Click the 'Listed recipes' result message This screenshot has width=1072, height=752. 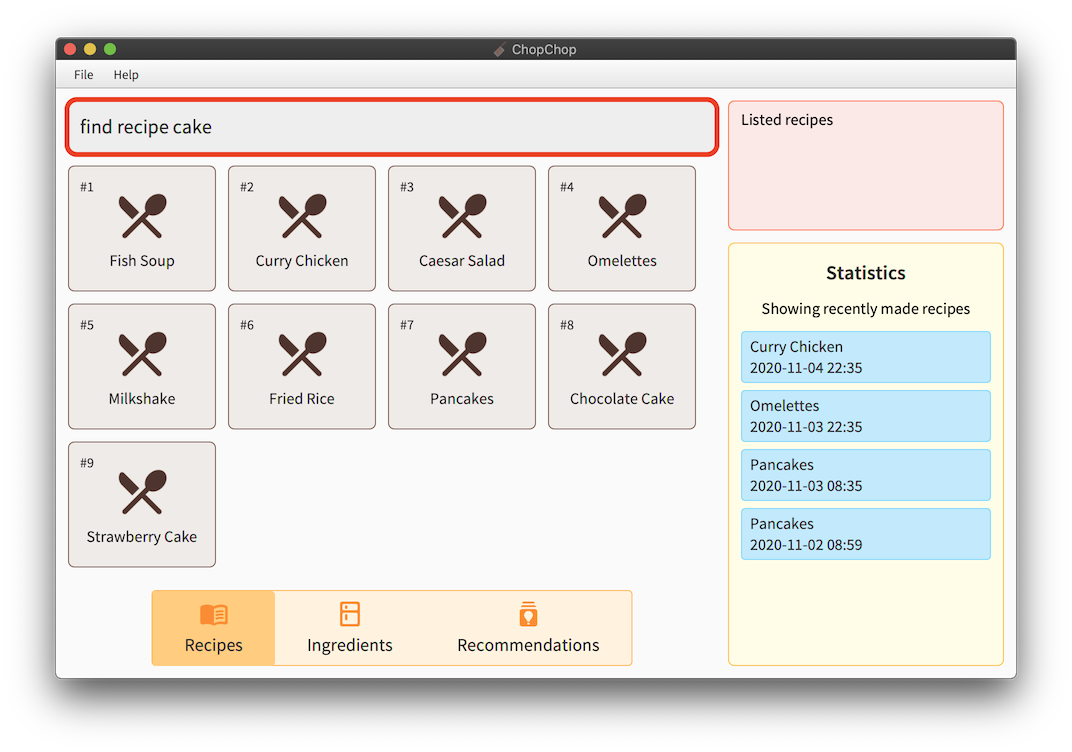pos(787,120)
